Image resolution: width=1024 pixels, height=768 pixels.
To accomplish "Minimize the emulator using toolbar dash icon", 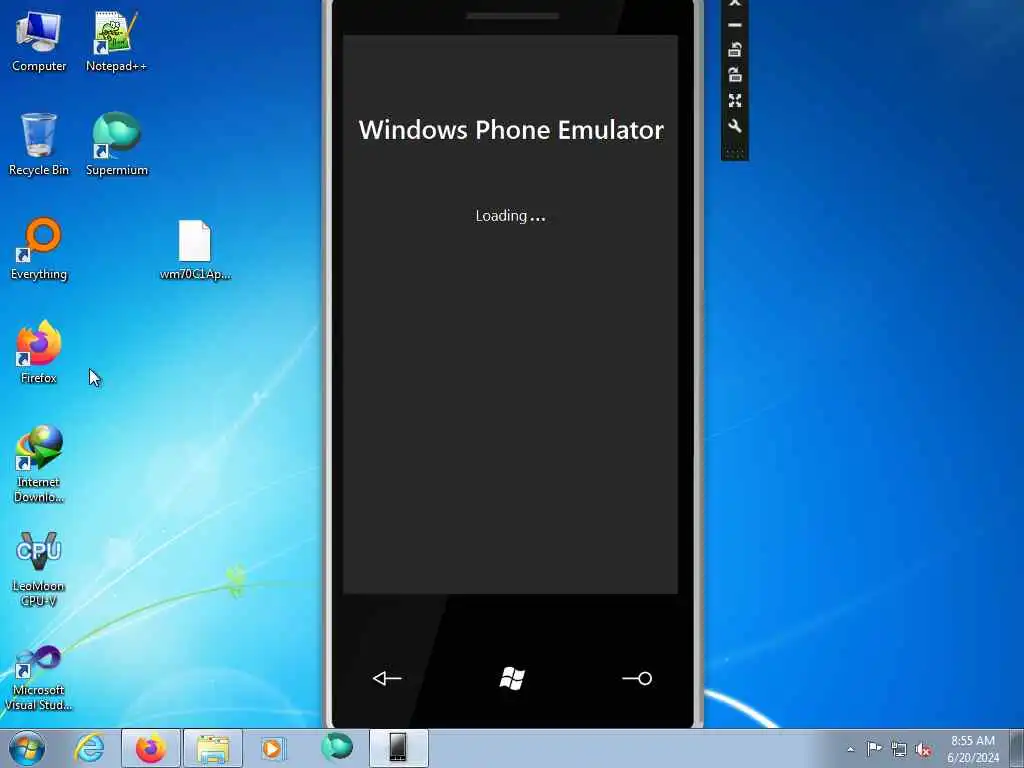I will pos(735,25).
